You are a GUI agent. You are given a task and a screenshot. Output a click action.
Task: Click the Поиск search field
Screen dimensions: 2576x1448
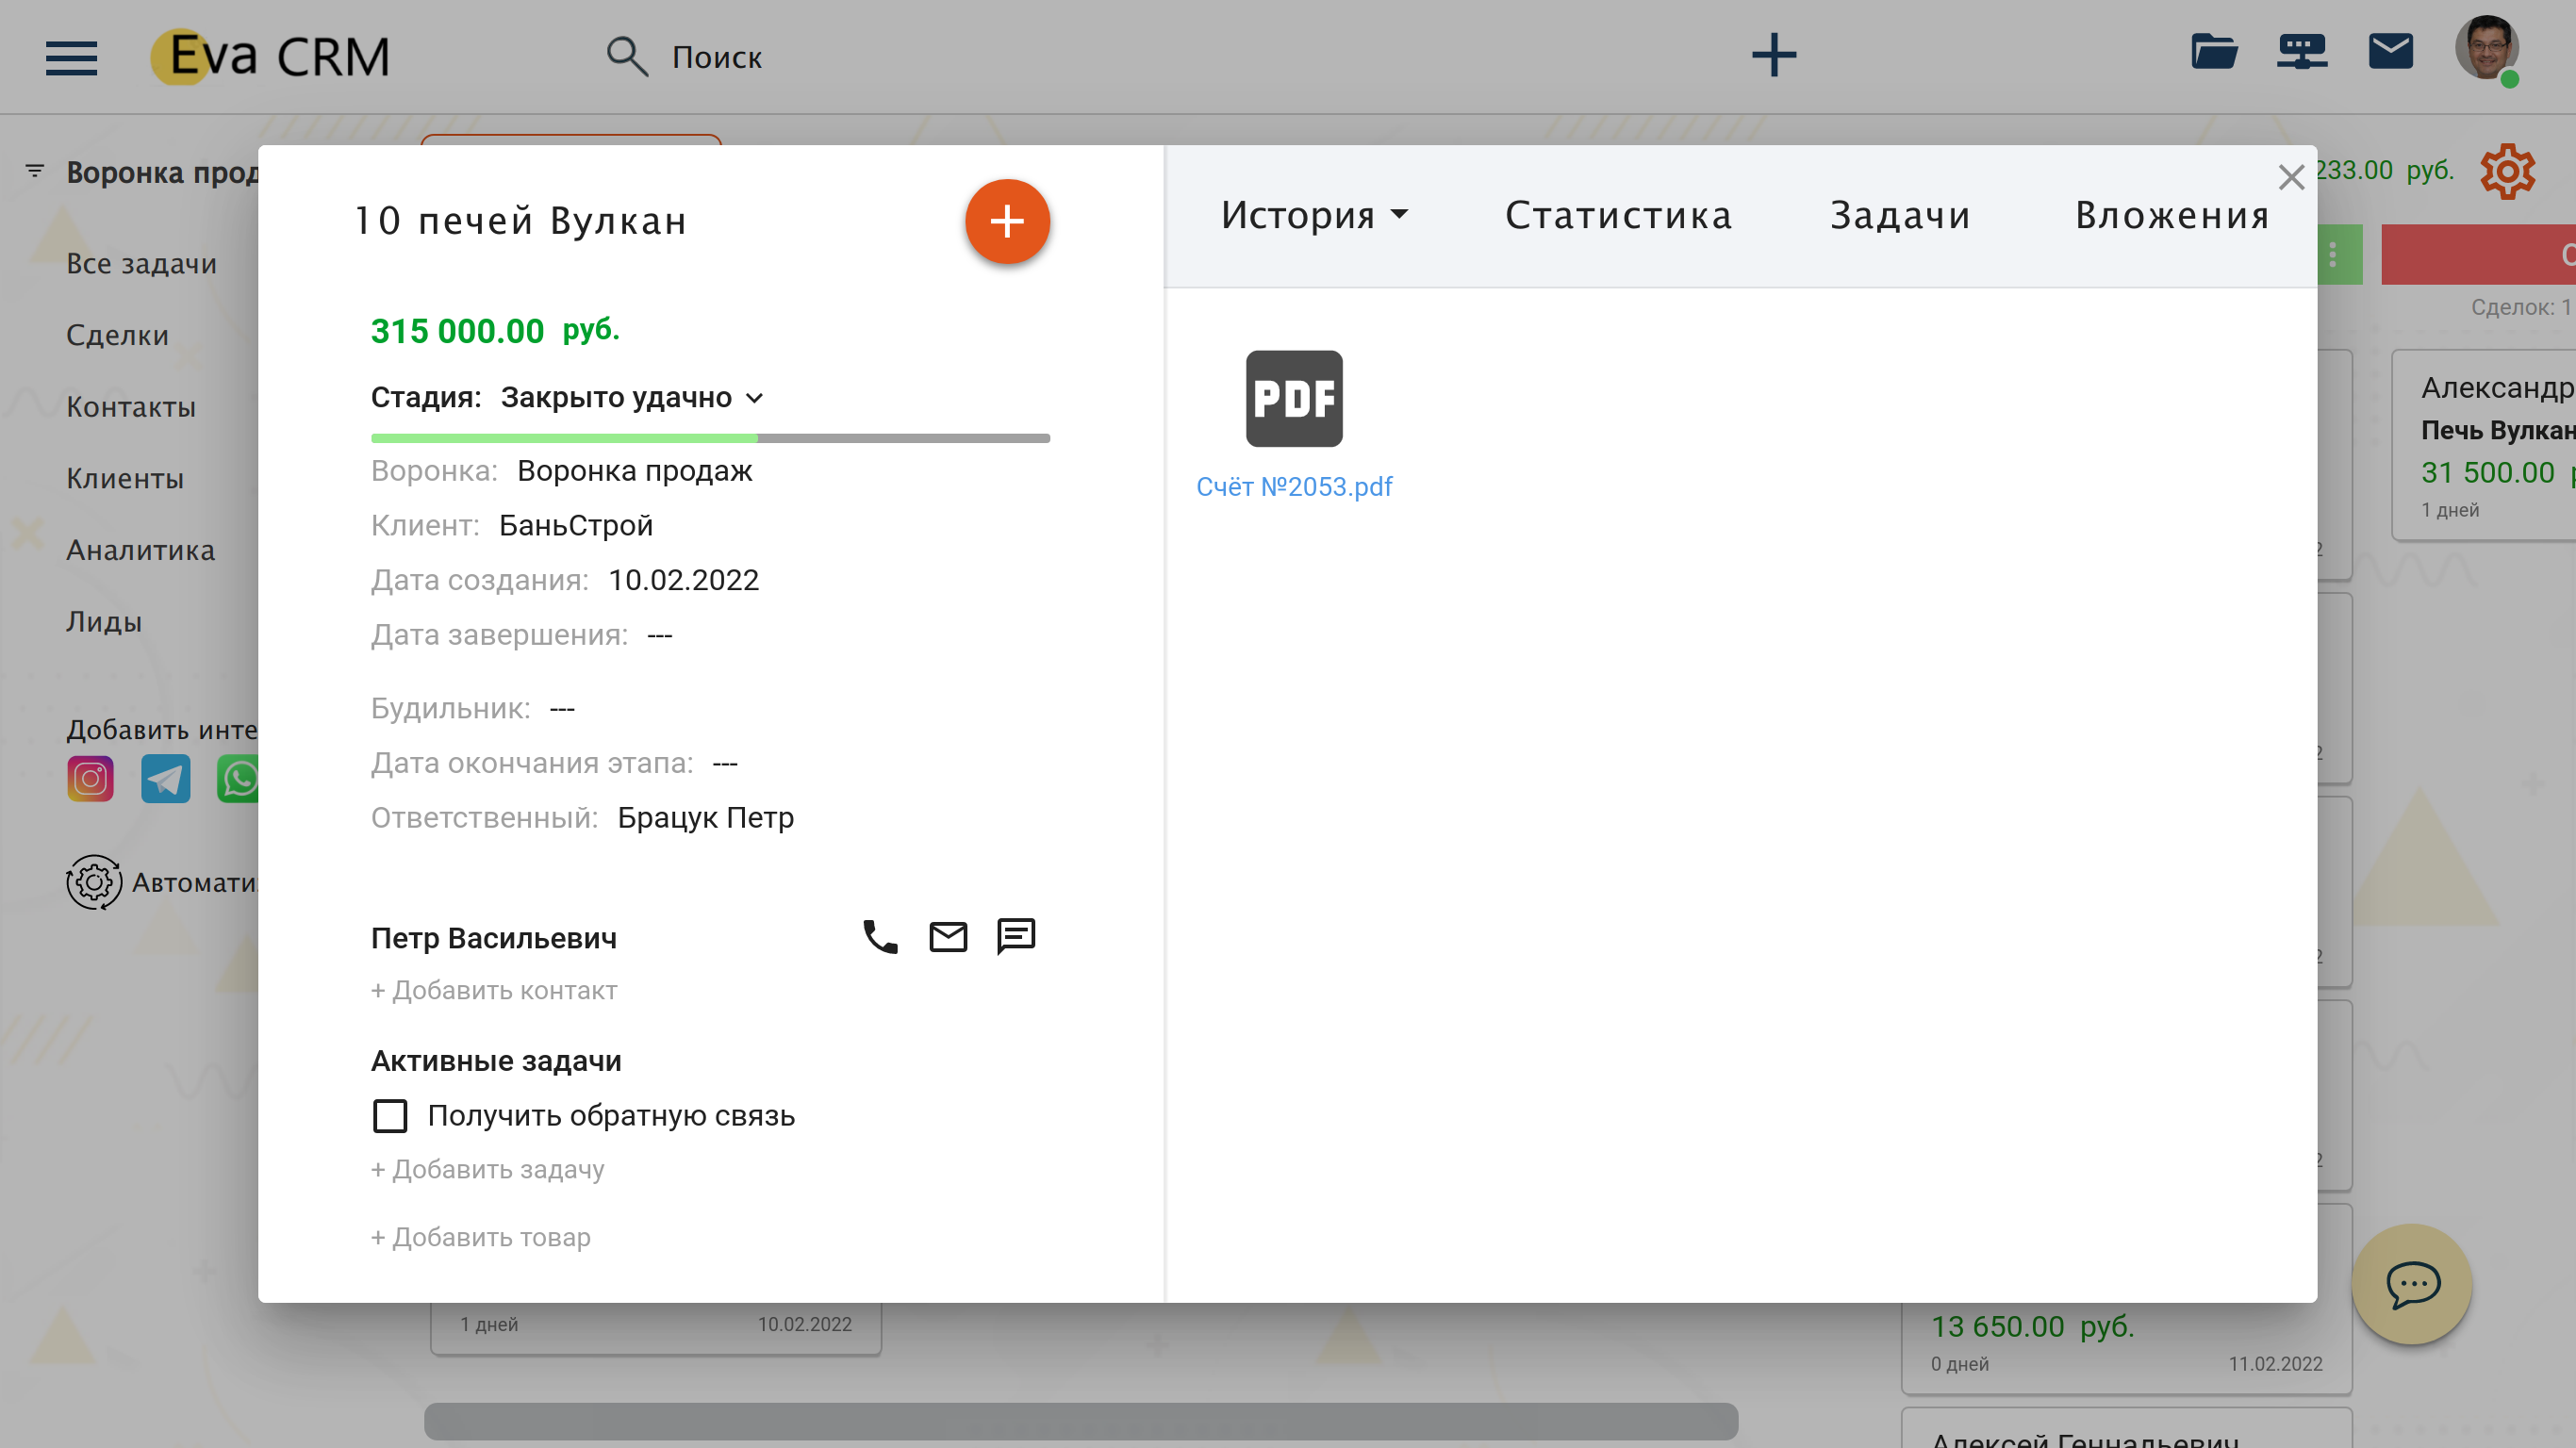[716, 57]
